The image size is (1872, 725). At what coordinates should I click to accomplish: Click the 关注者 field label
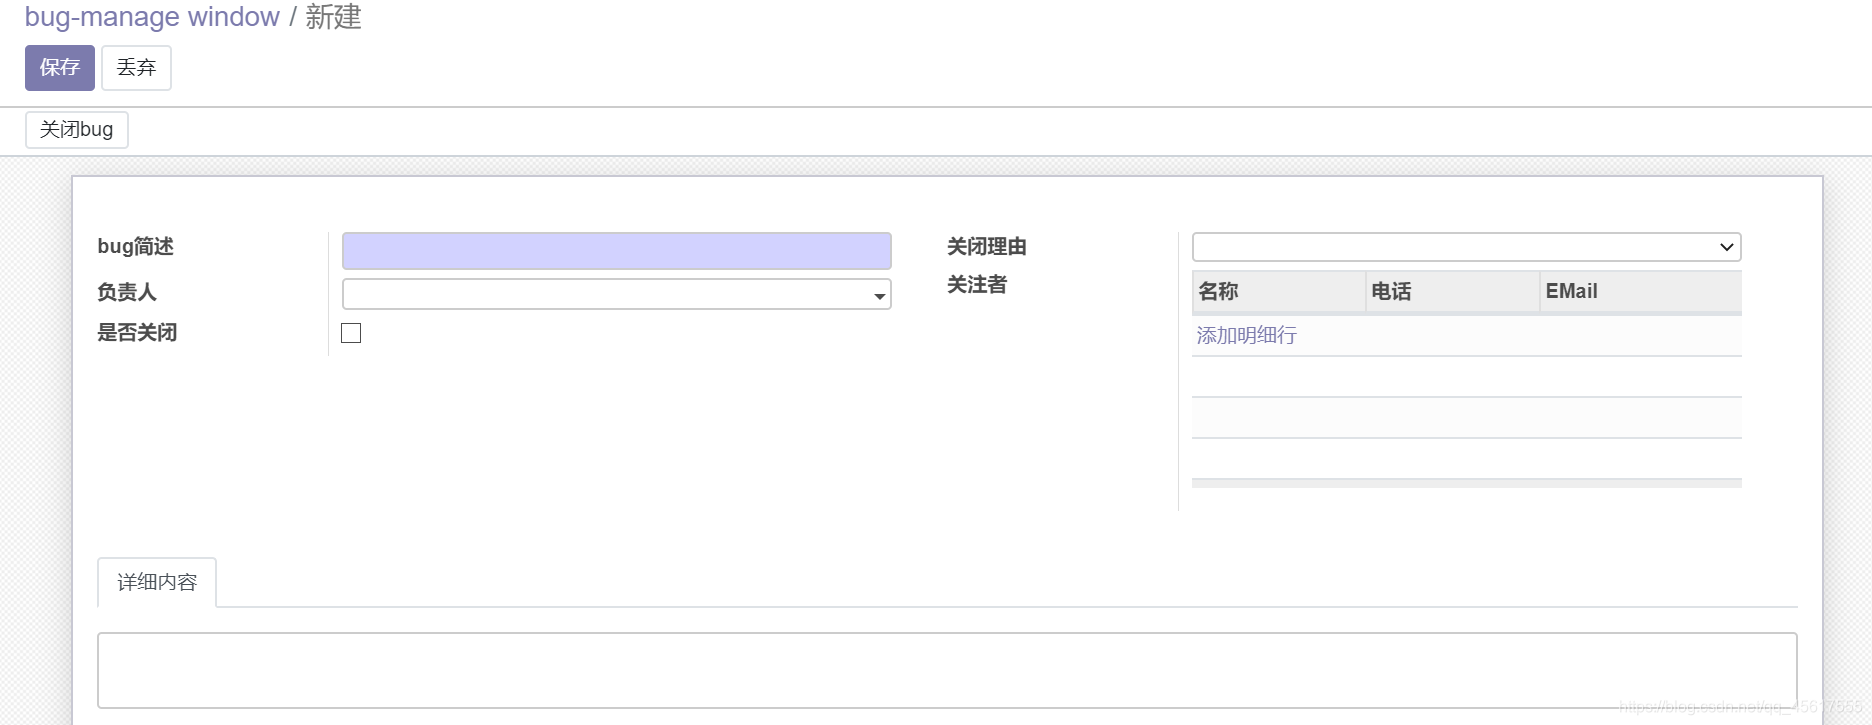pos(977,285)
